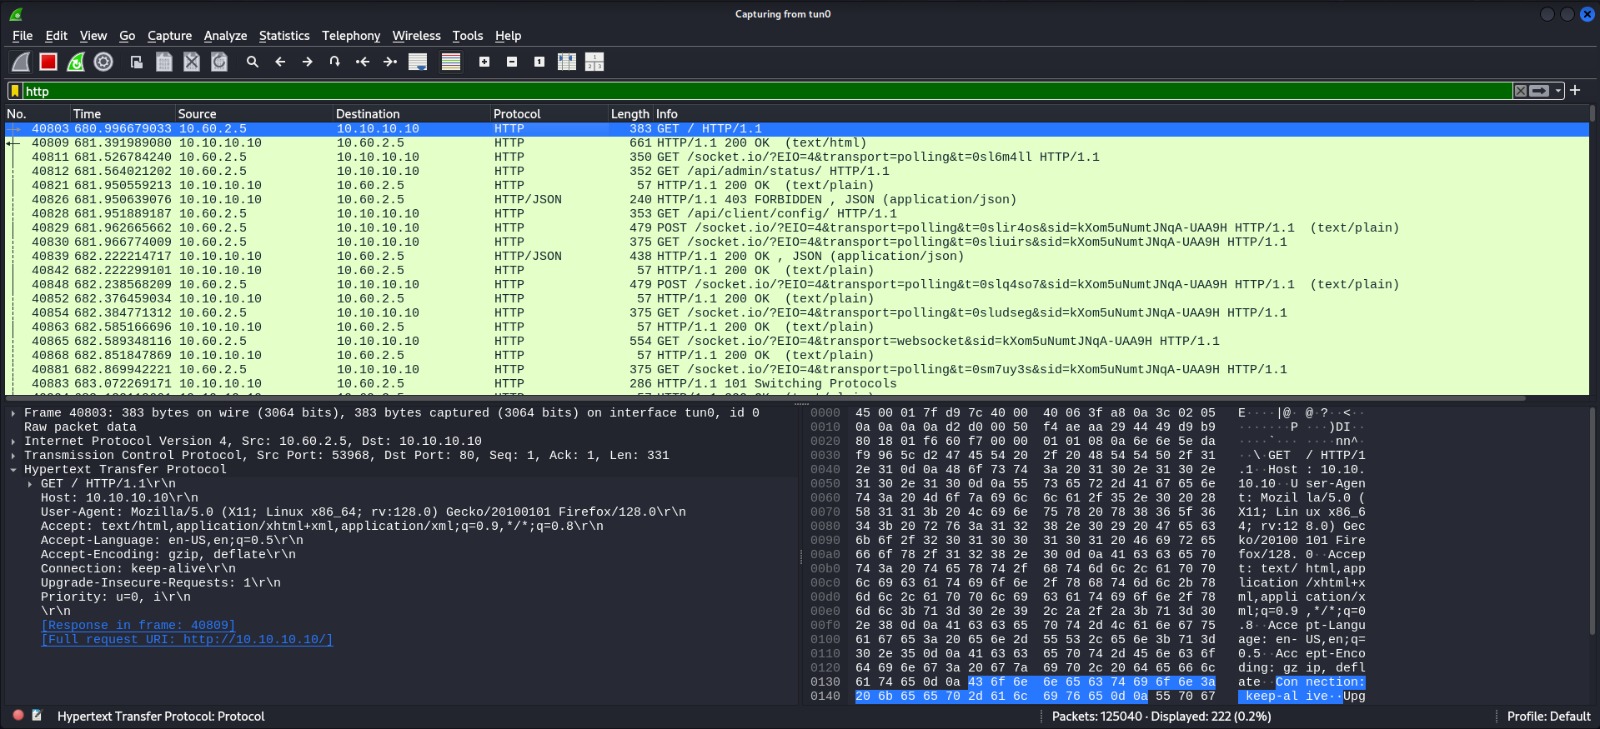
Task: Open the Statistics menu
Action: 284,36
